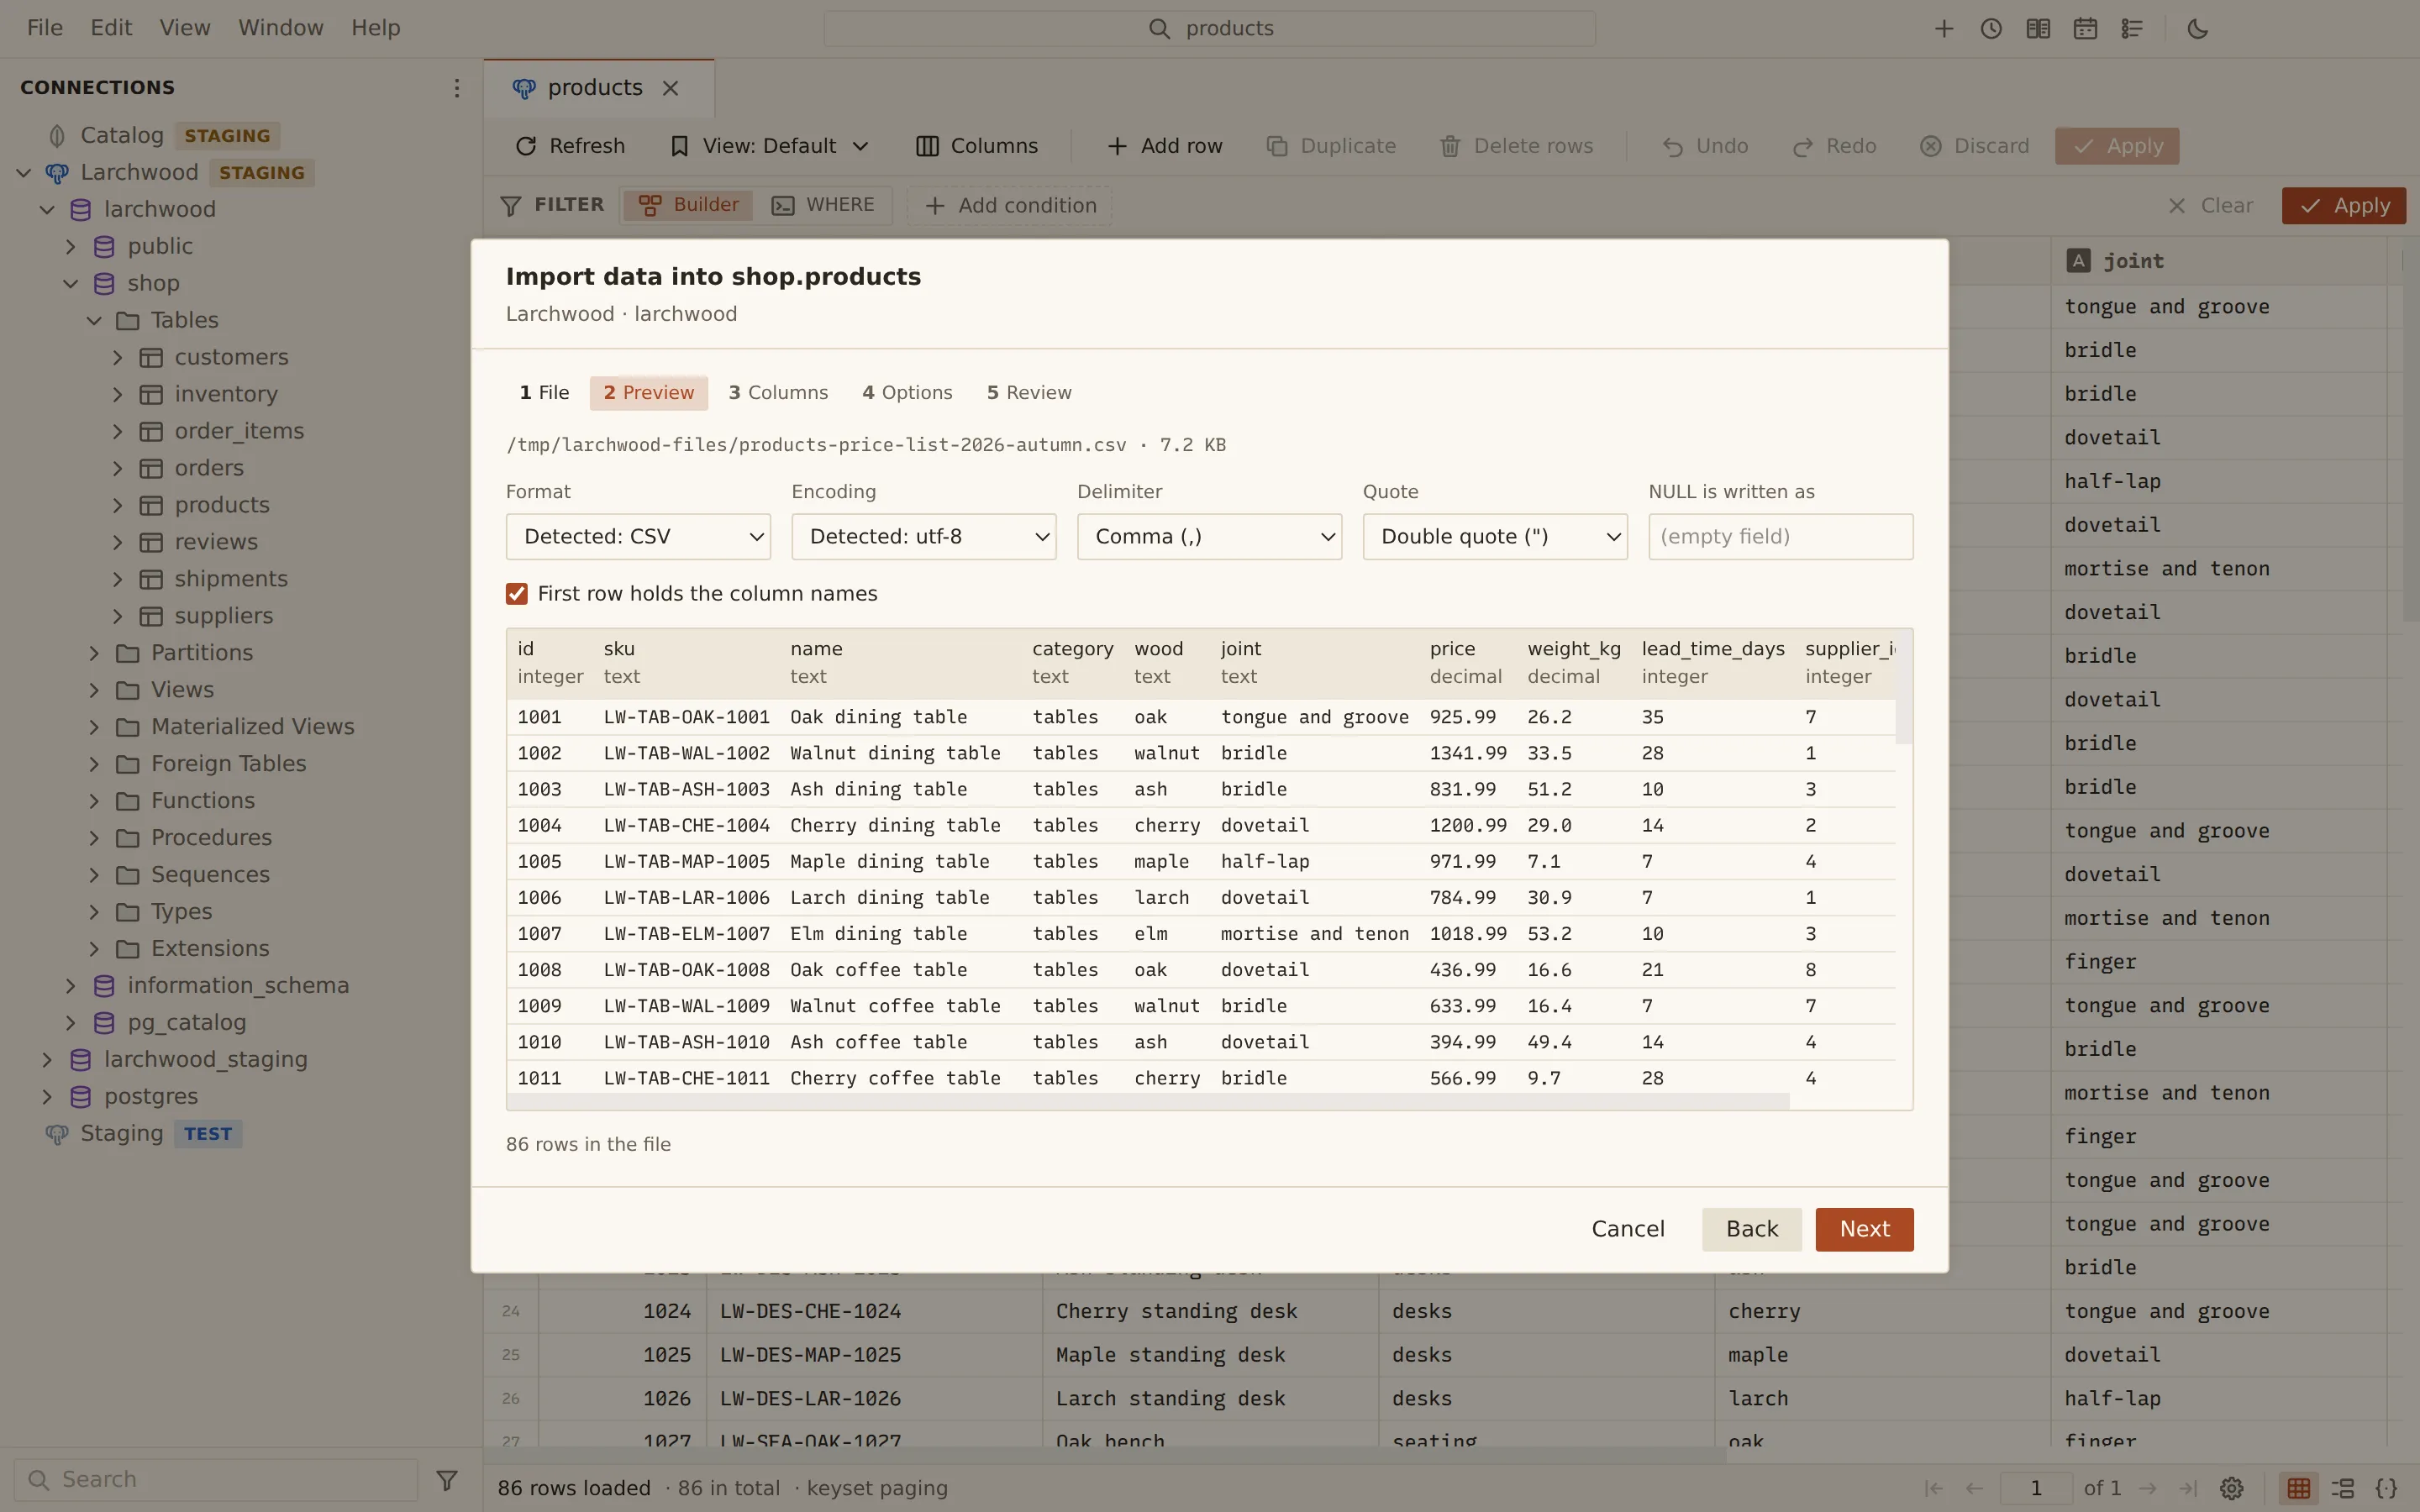Click the Refresh toolbar button

point(570,146)
